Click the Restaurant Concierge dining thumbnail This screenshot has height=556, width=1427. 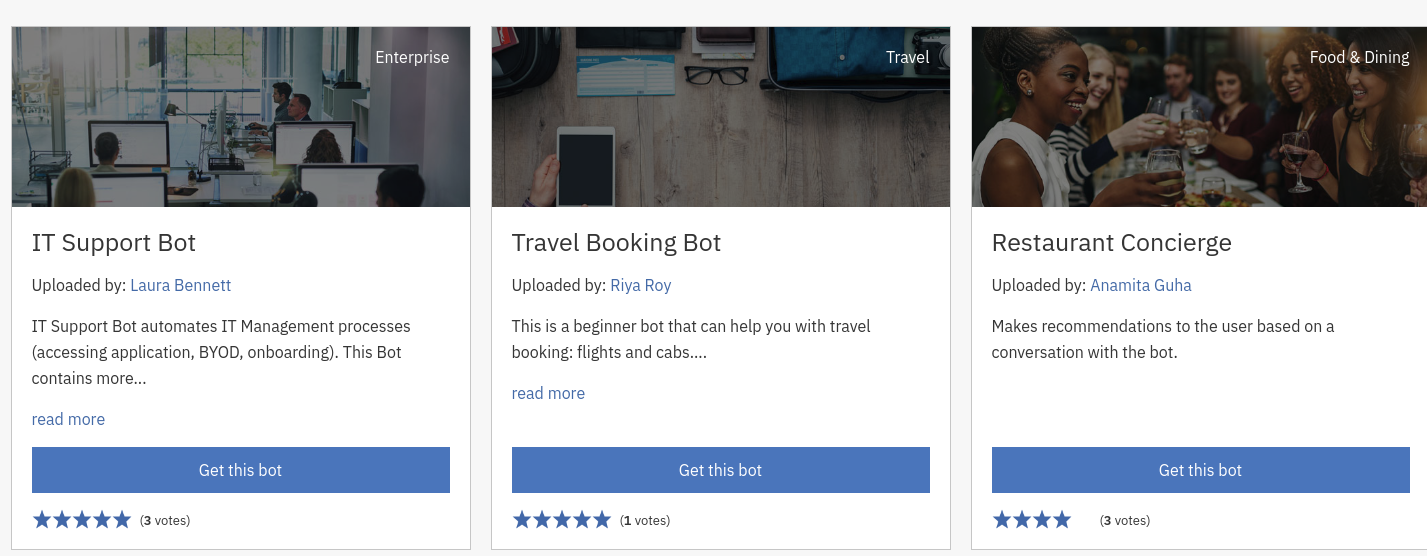pos(1199,117)
